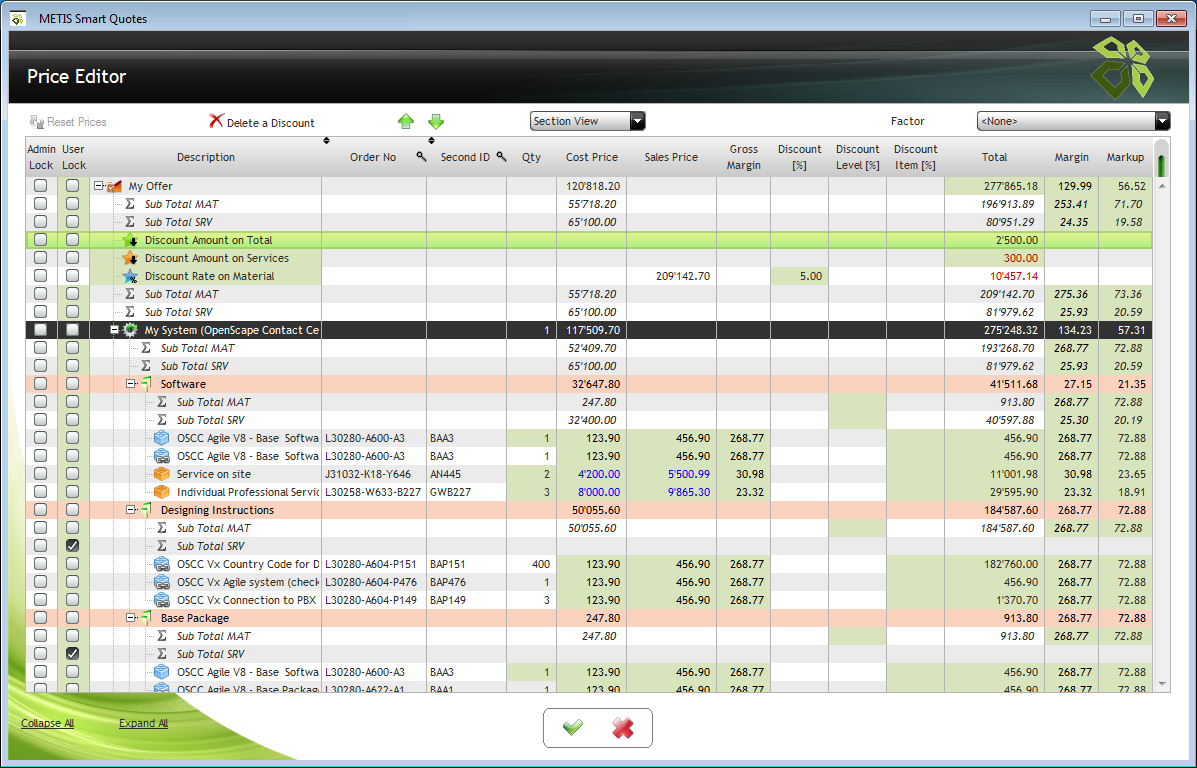
Task: Collapse the My System node
Action: 115,330
